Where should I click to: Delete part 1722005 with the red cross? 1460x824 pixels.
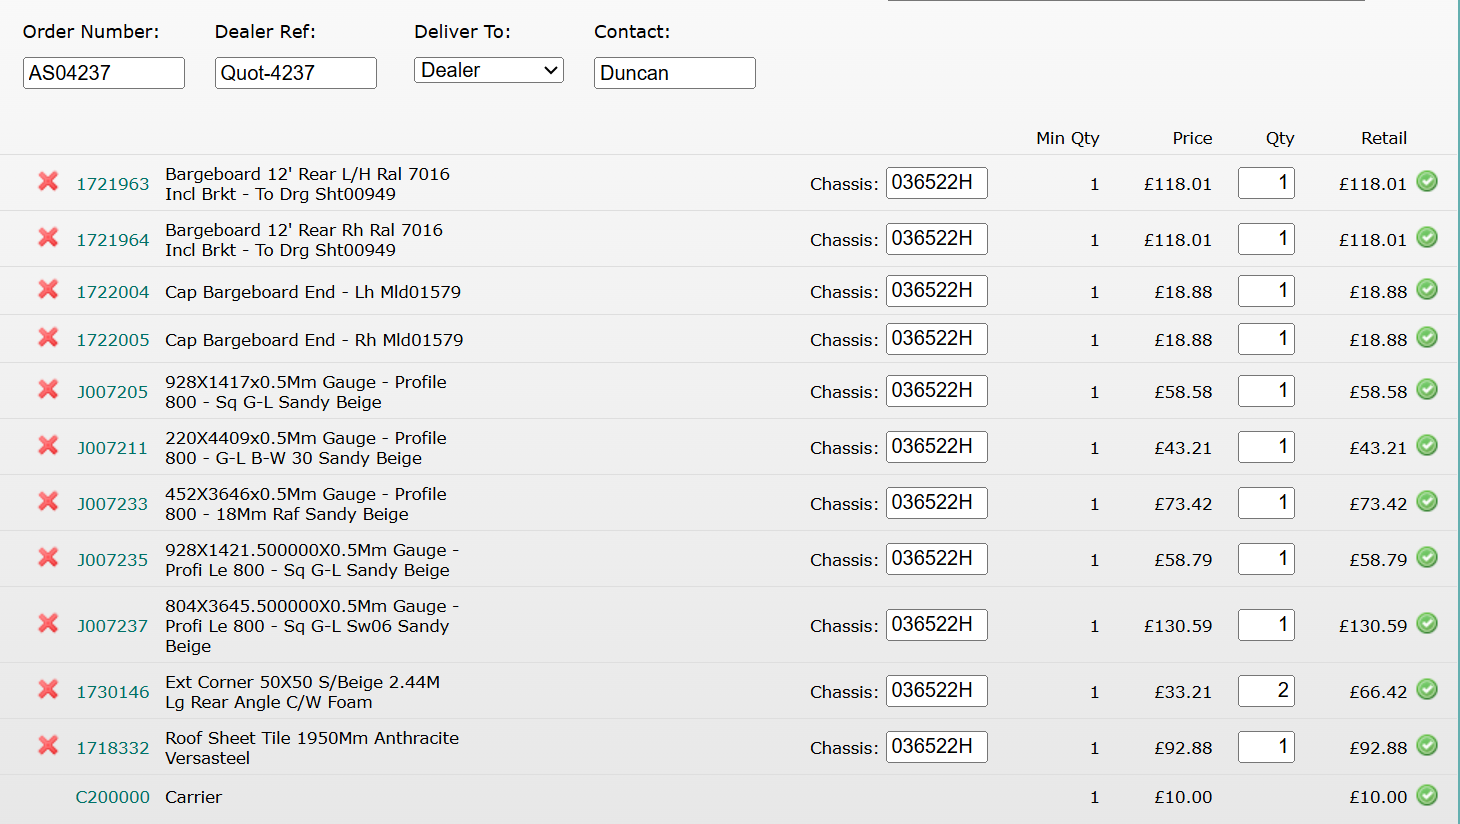[48, 338]
